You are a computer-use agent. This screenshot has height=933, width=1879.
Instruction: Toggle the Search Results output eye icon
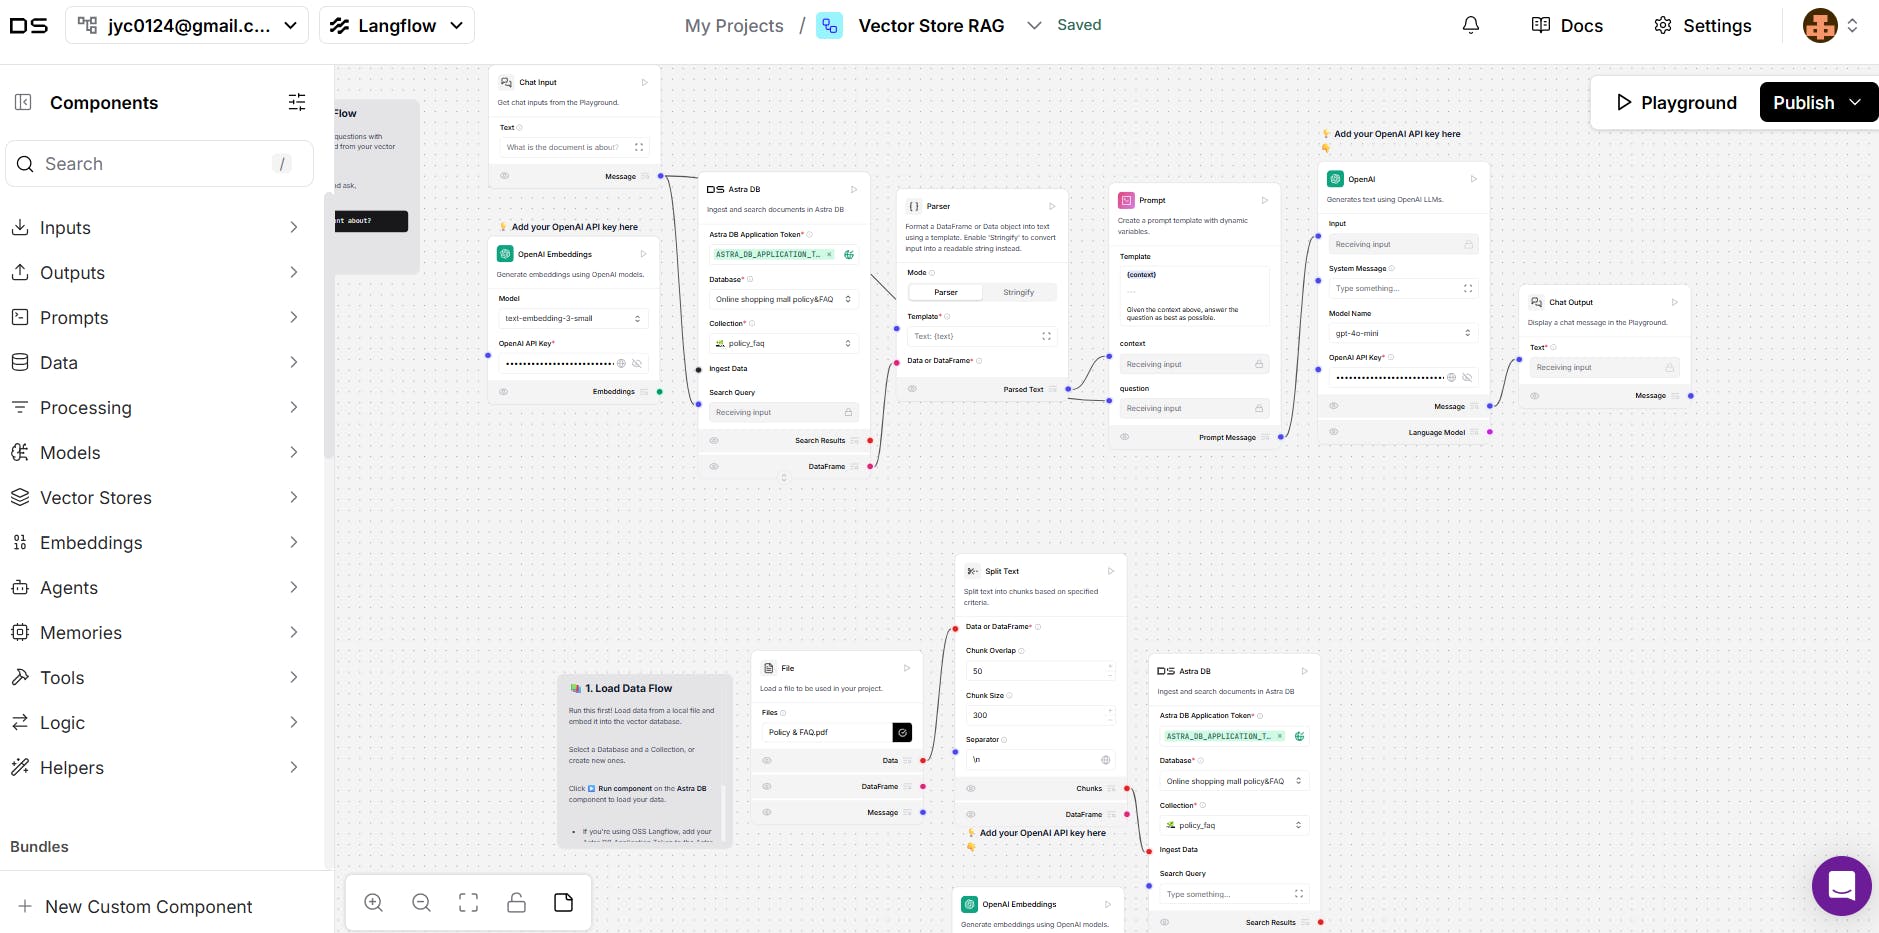(x=714, y=440)
